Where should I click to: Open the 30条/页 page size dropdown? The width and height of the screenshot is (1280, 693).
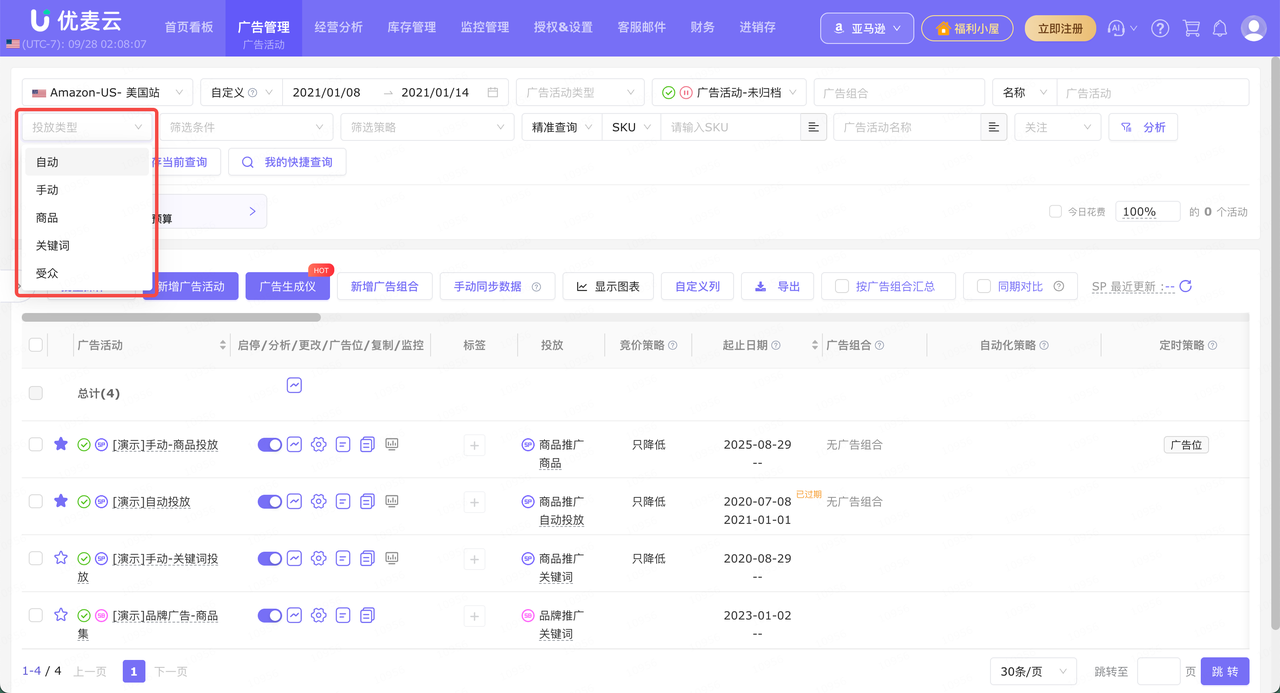1033,671
